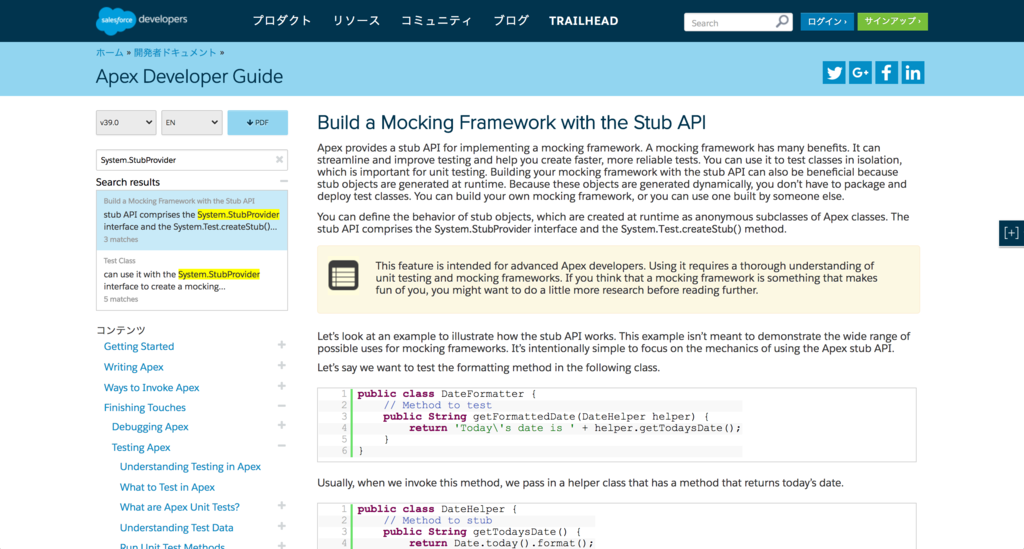Open the [+] feedback side tab
Image resolution: width=1024 pixels, height=549 pixels.
tap(1011, 233)
